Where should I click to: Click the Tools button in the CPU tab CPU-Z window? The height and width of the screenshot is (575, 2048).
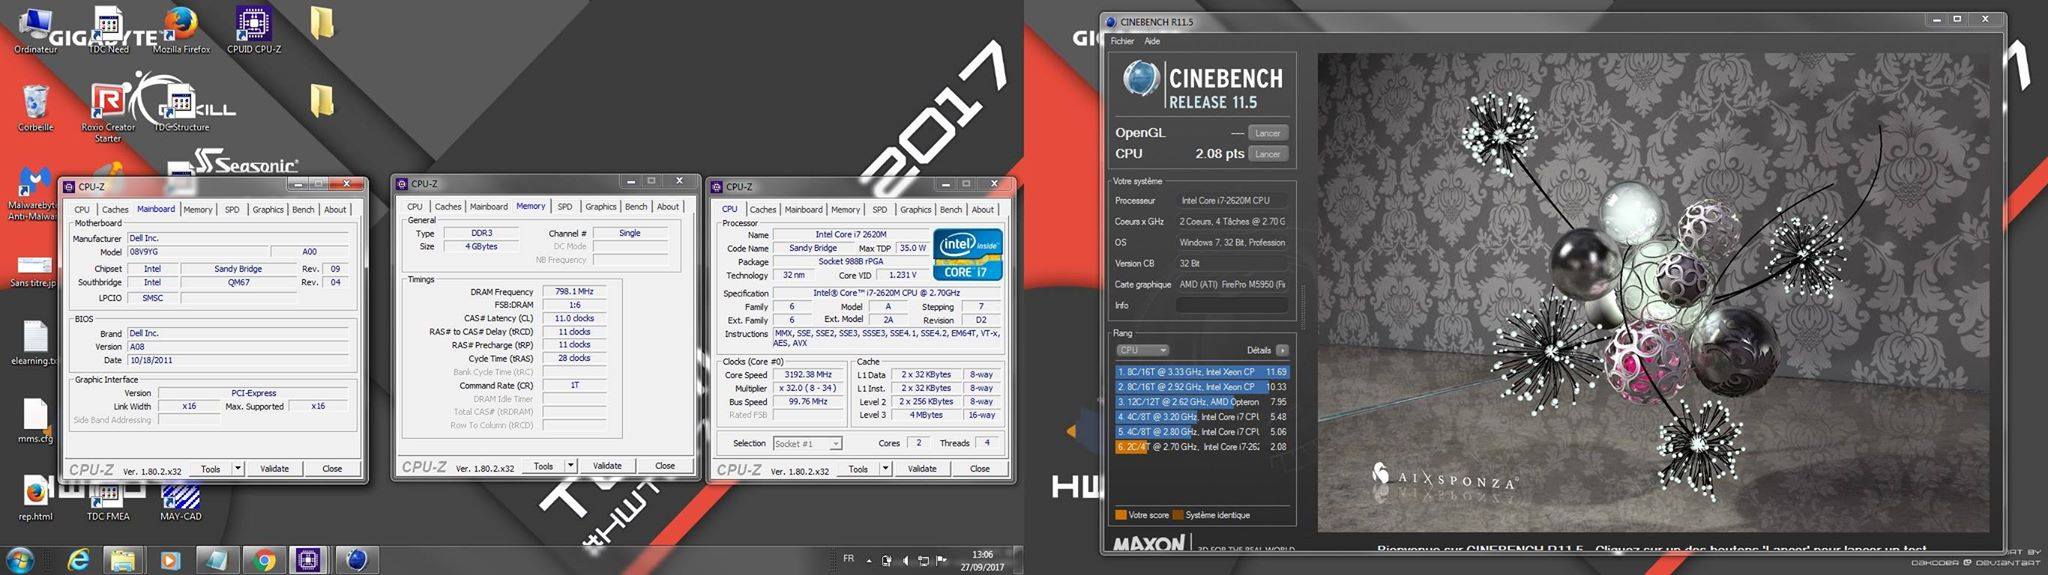tap(858, 468)
